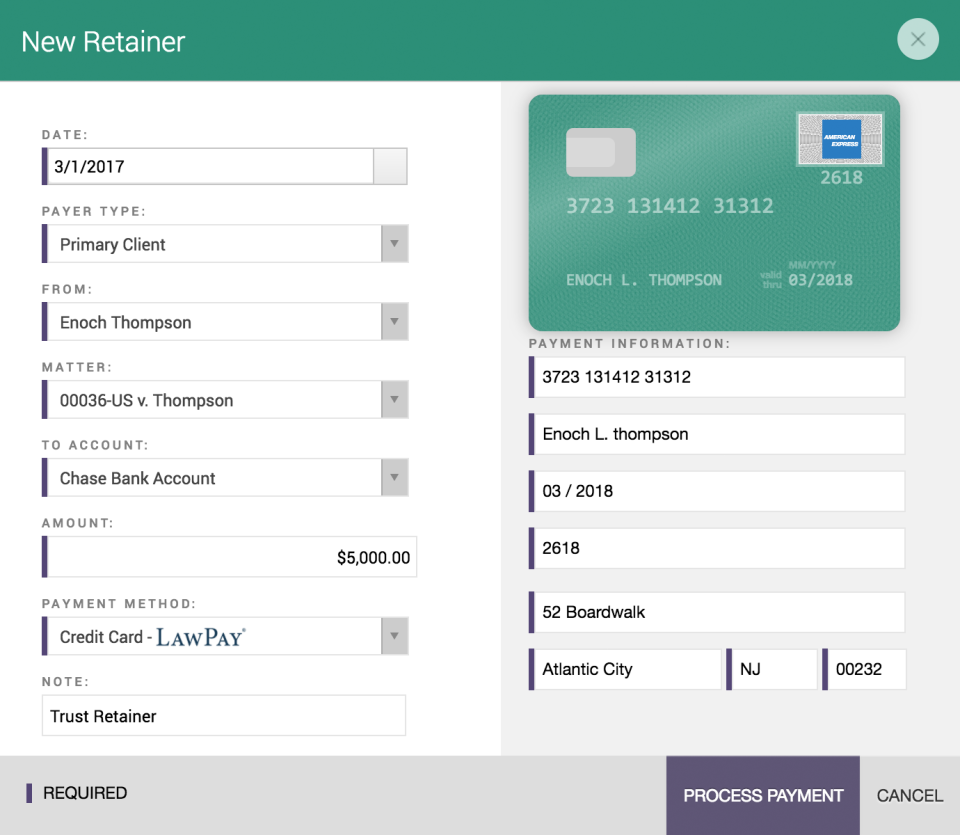Click the chip graphic on the credit card
960x835 pixels.
coord(600,152)
